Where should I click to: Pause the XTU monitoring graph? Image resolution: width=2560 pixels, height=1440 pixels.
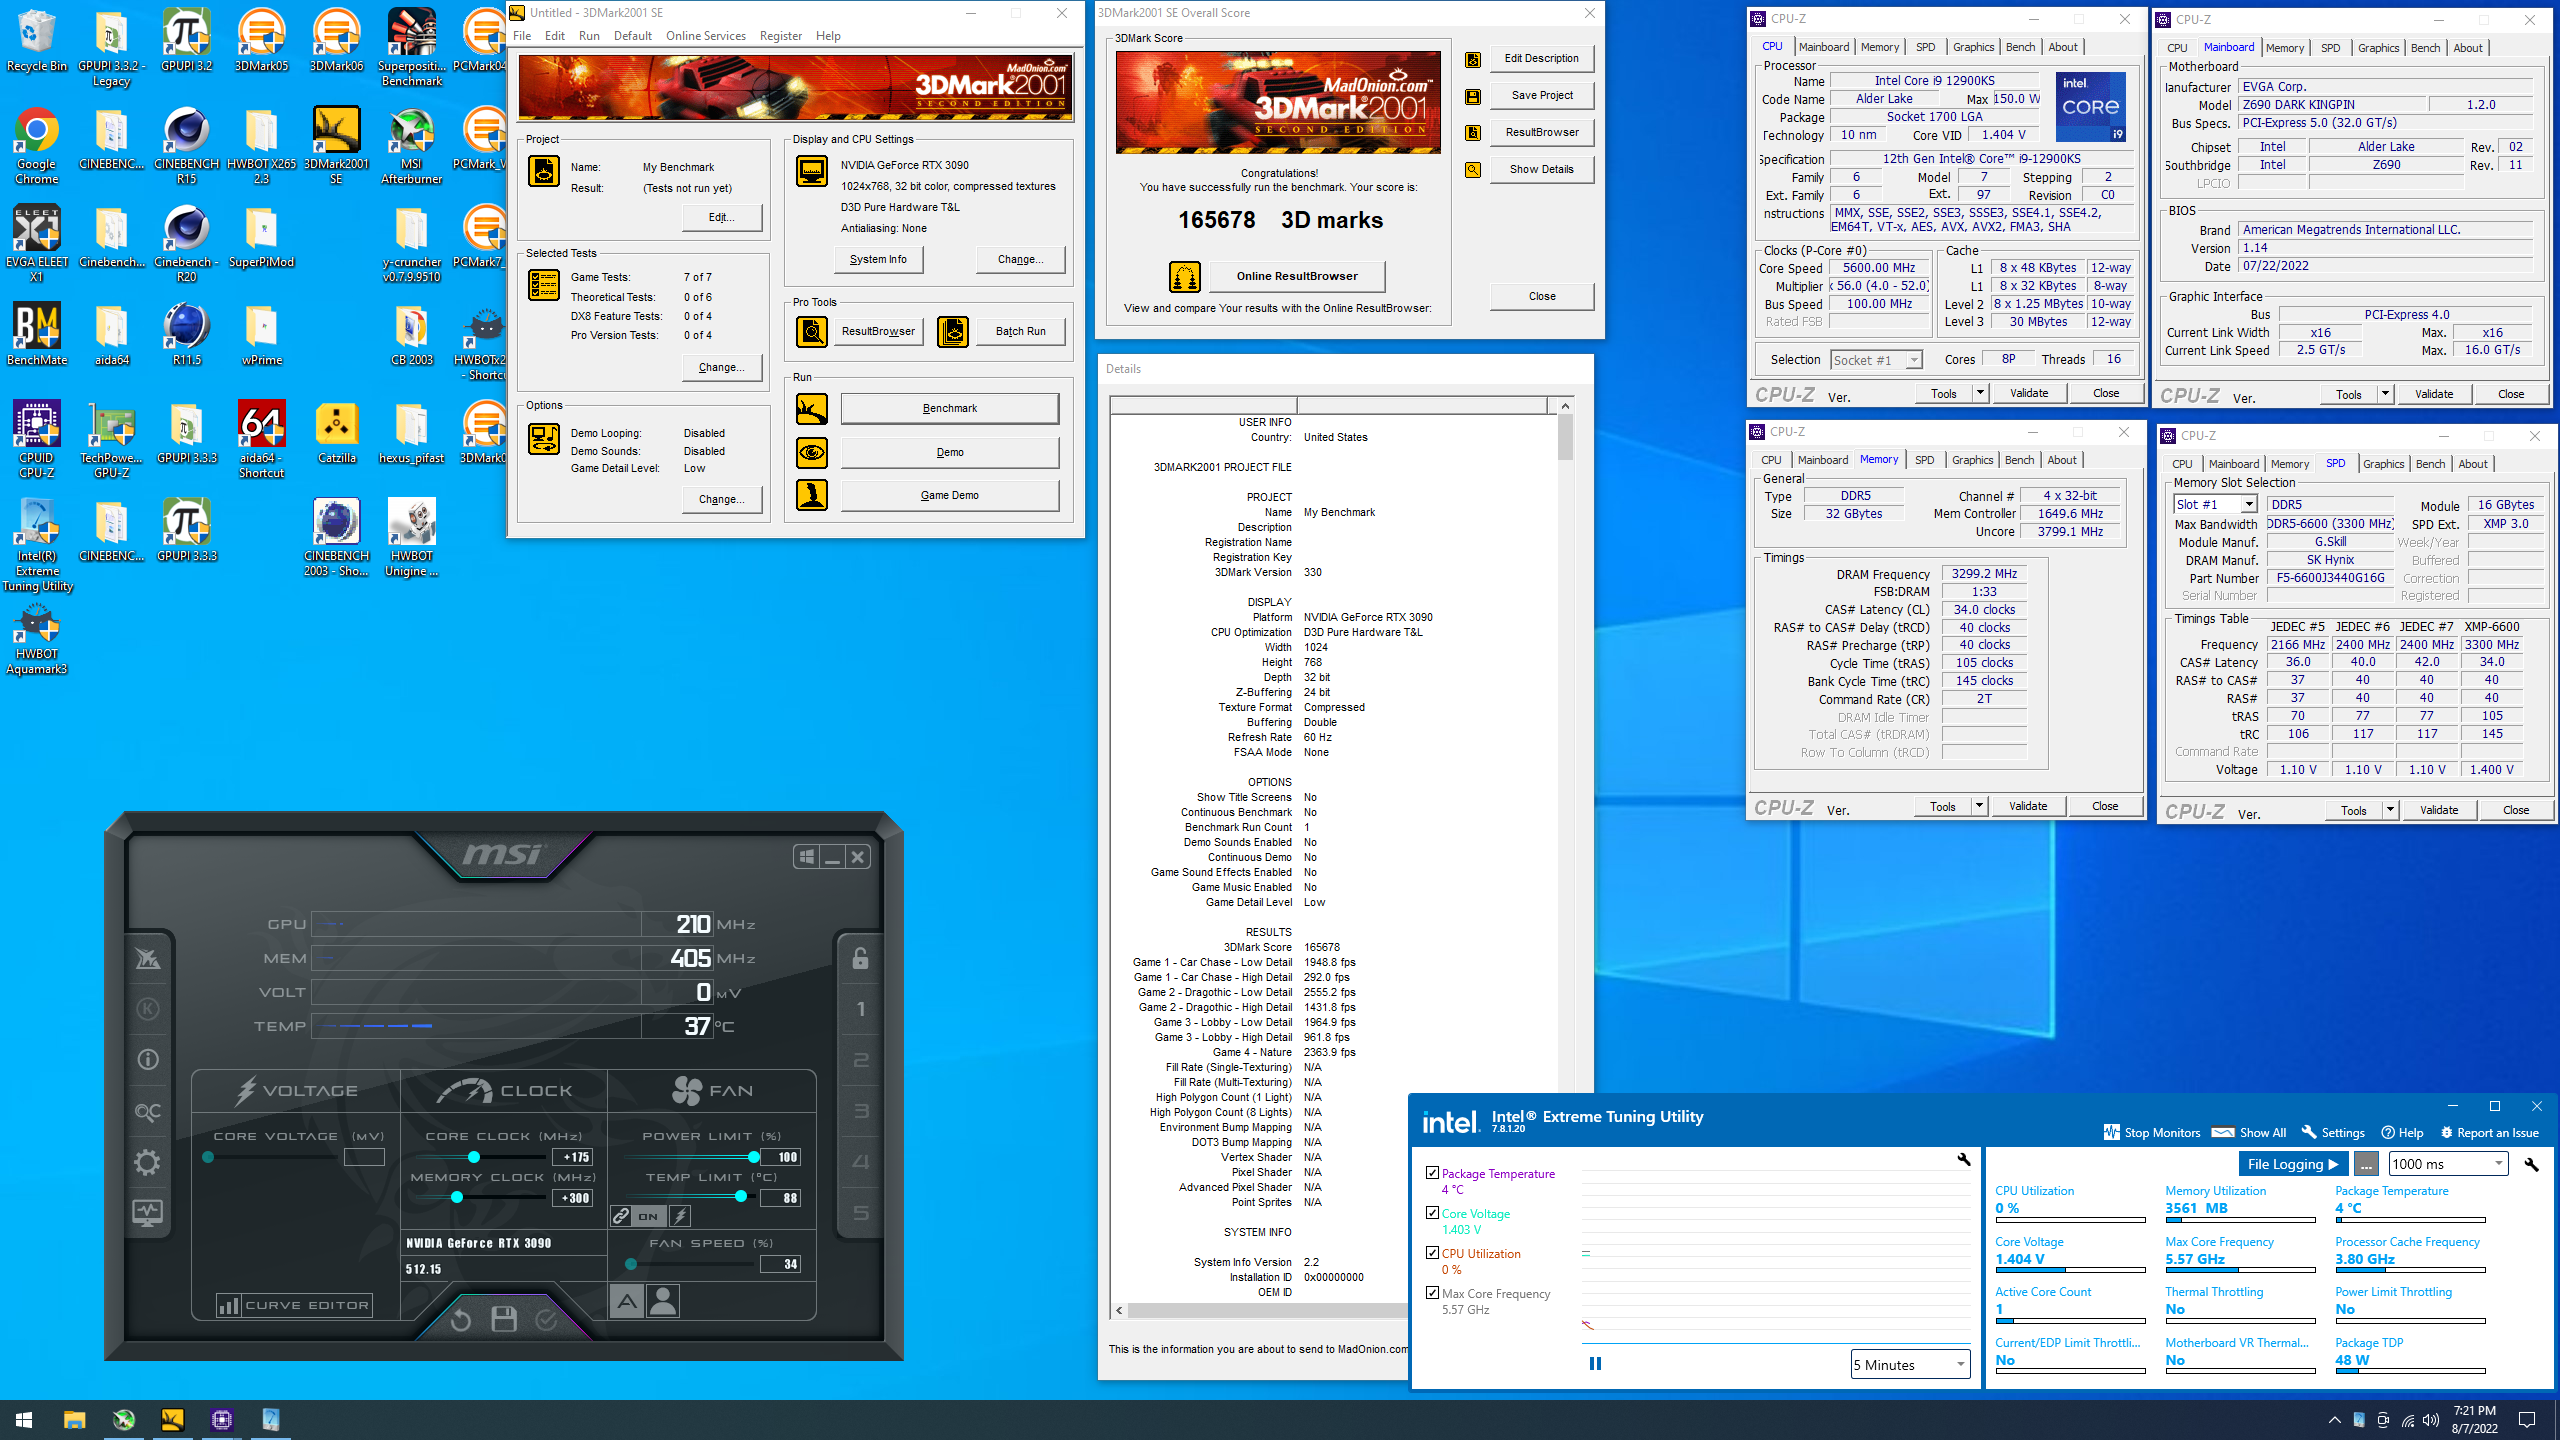[x=1595, y=1363]
